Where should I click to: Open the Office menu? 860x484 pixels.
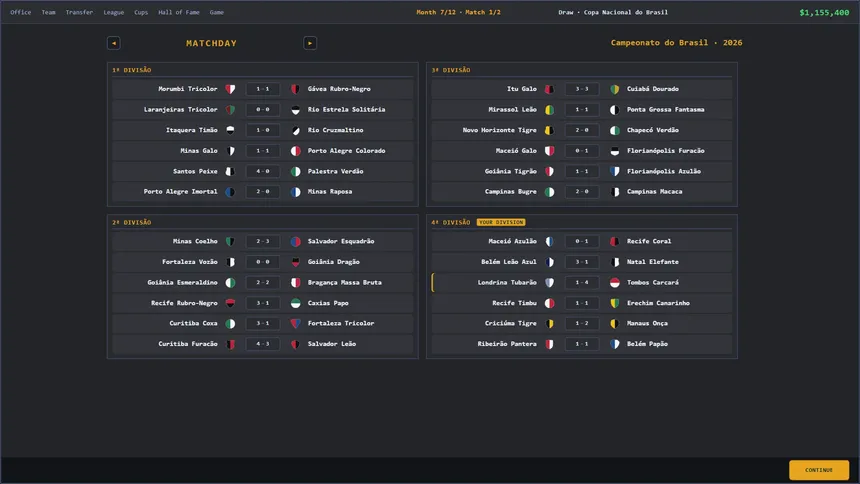20,12
